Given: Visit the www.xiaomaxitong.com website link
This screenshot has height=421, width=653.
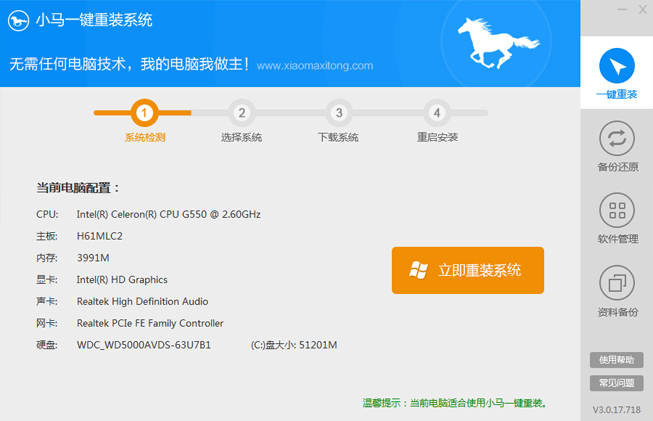Looking at the screenshot, I should [x=314, y=66].
